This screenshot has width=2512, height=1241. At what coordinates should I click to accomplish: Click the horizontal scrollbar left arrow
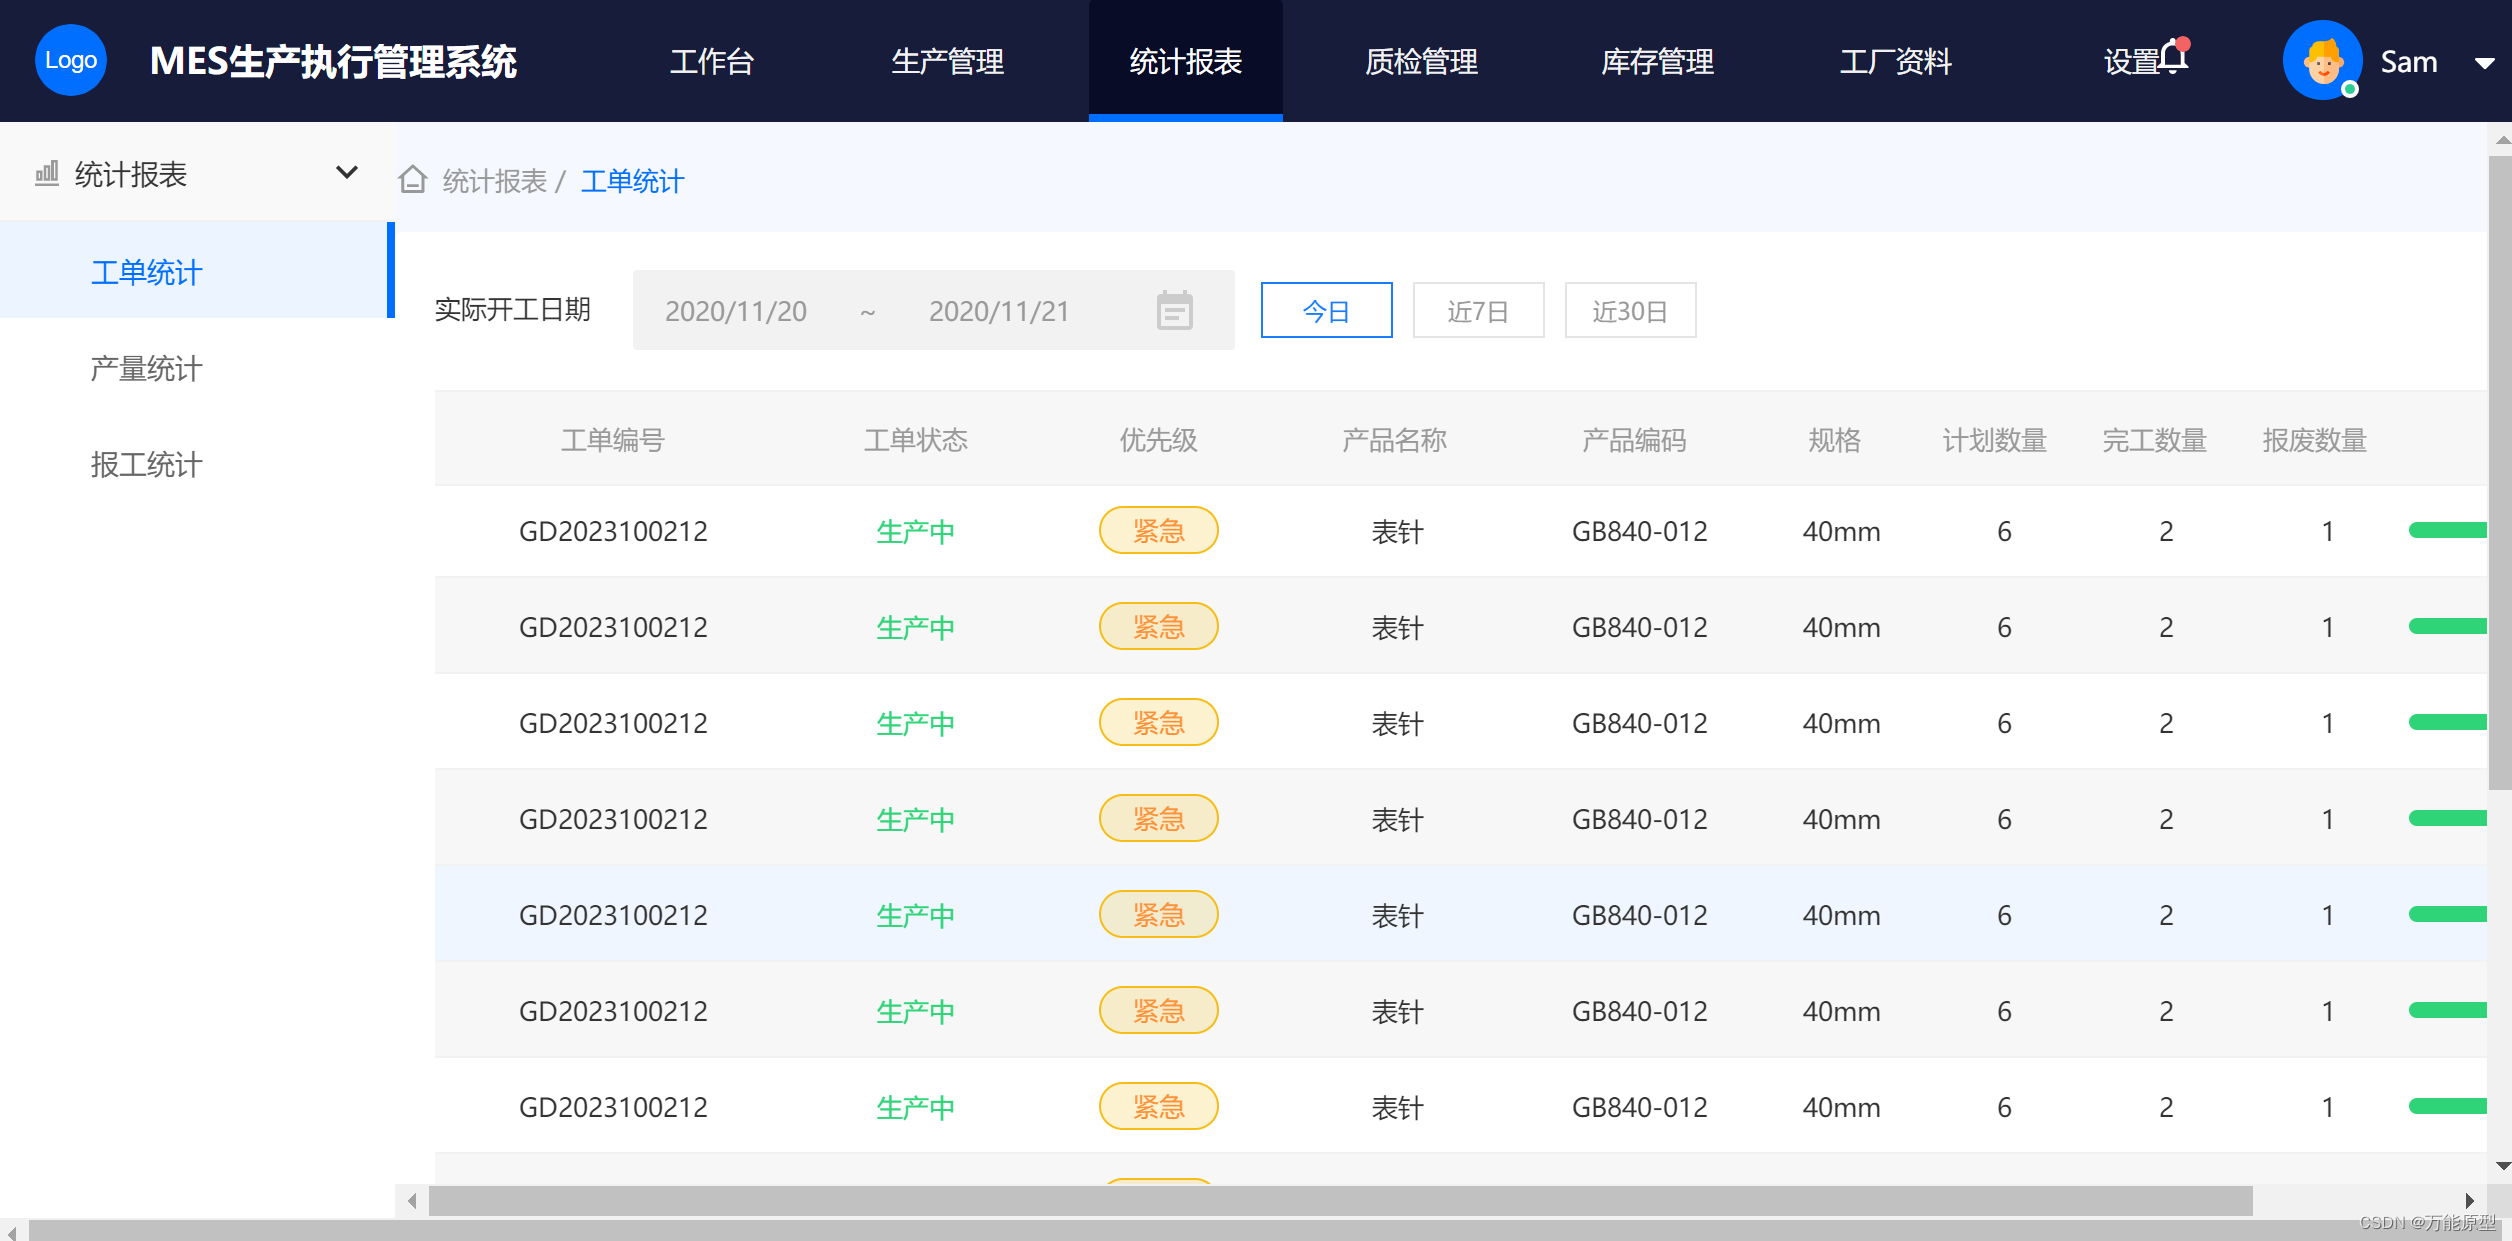pos(412,1200)
